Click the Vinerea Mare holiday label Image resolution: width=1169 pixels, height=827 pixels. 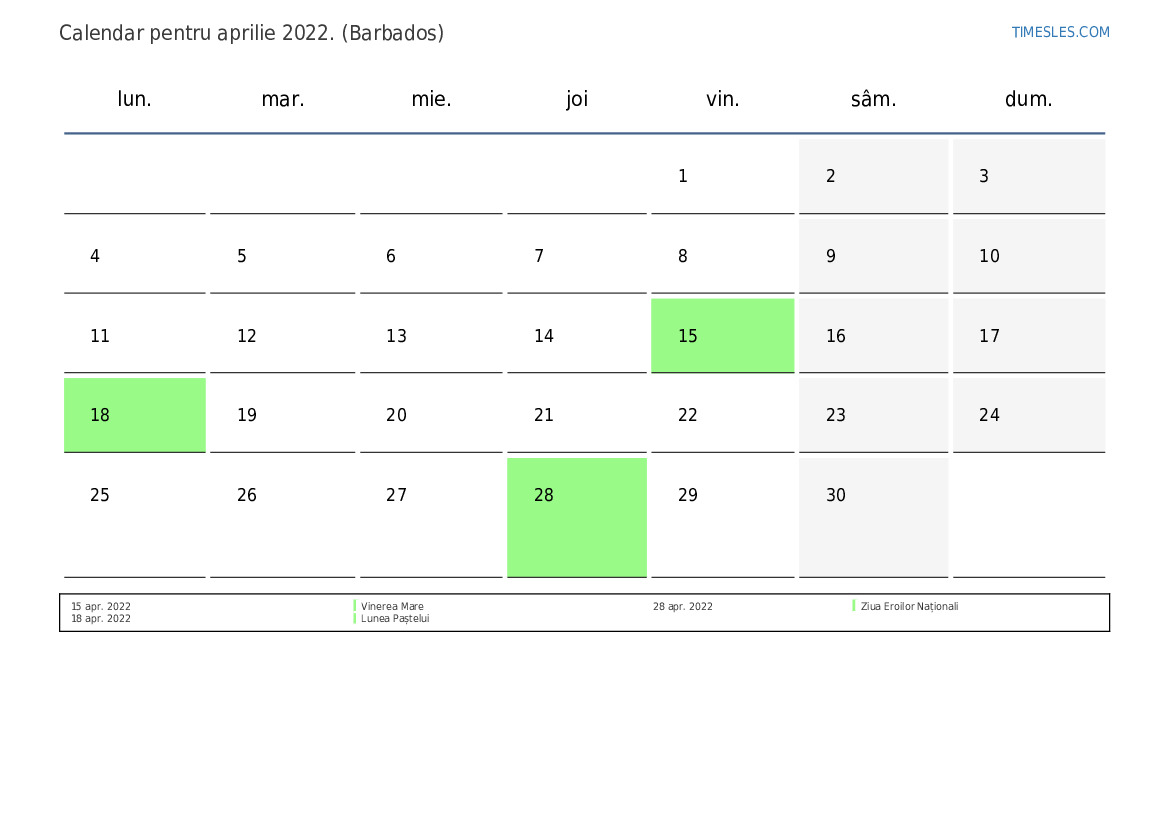click(392, 606)
